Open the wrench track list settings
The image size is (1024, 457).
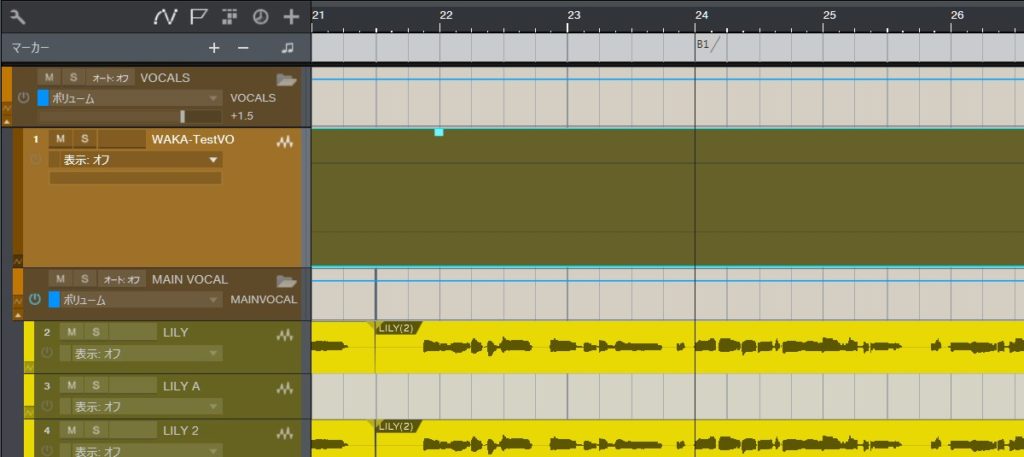point(18,17)
